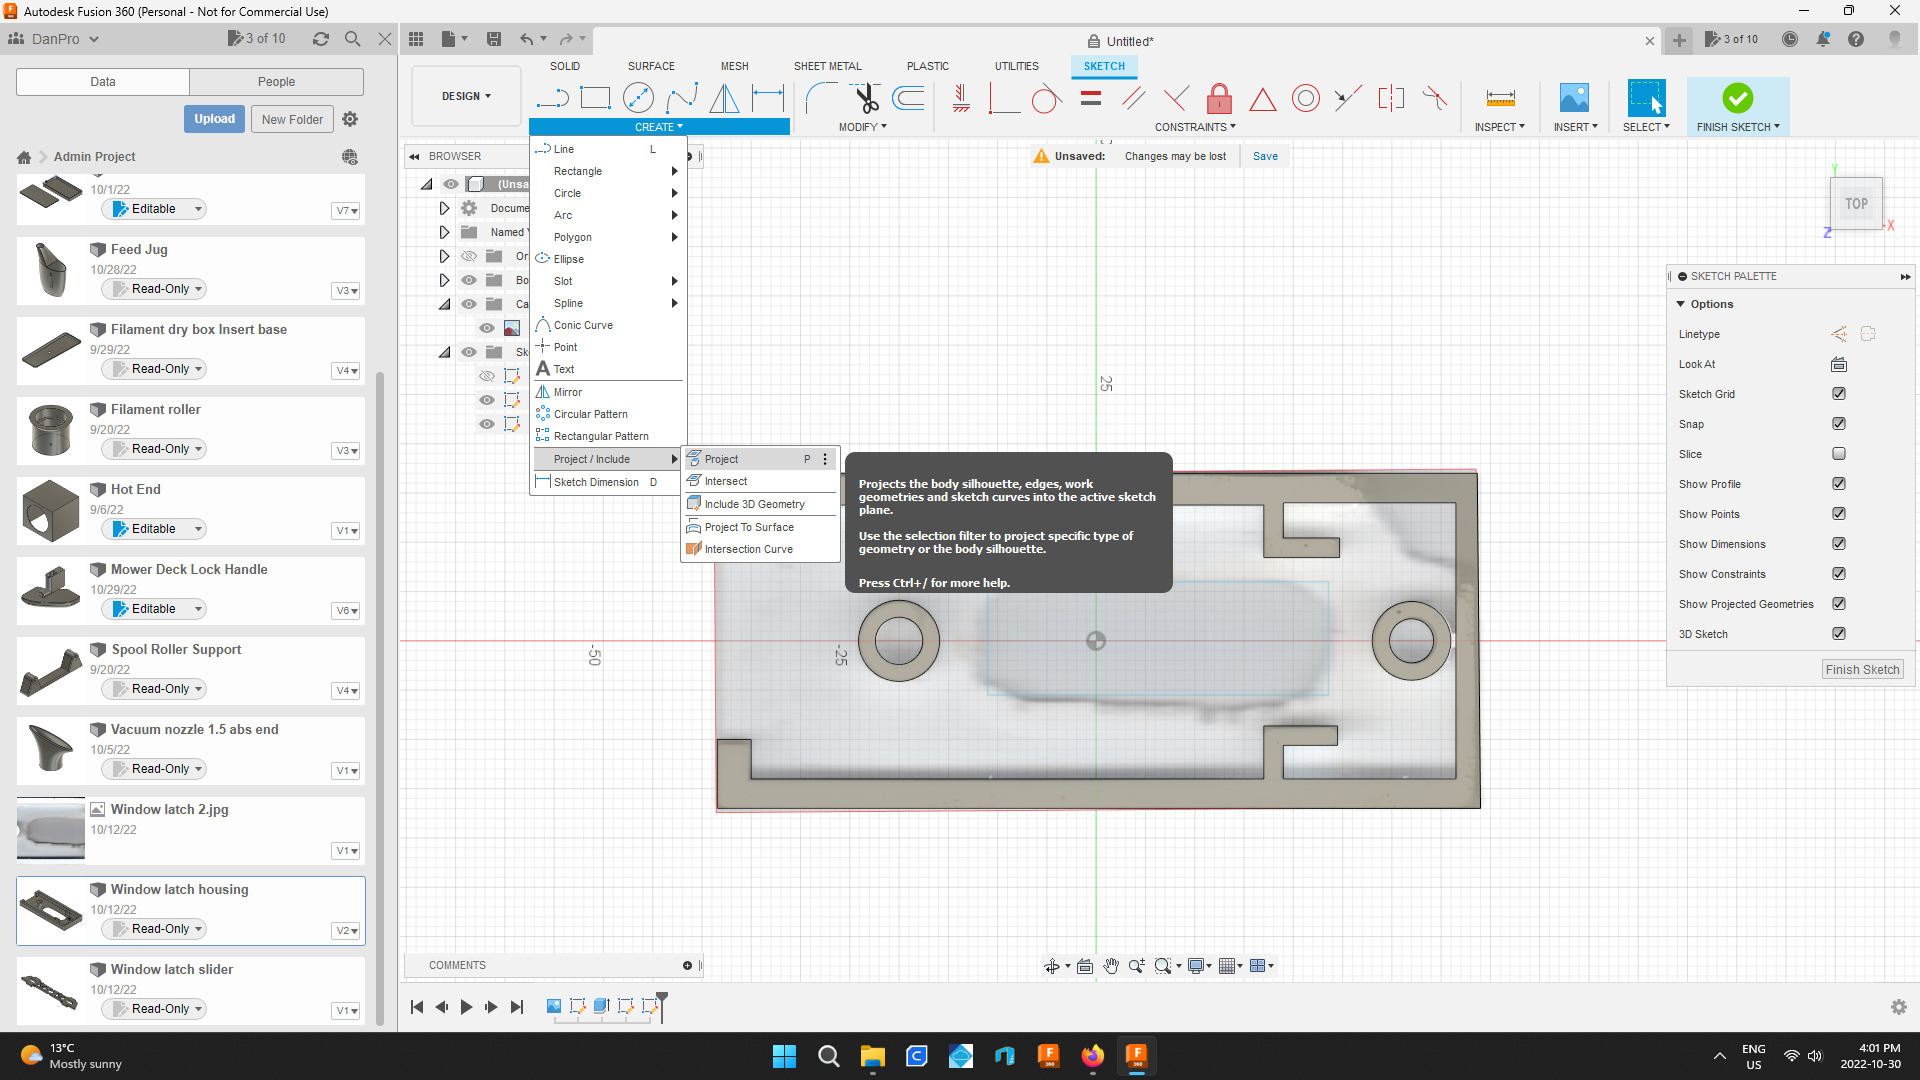Disable the Show Constraints checkbox
The height and width of the screenshot is (1080, 1920).
1838,573
